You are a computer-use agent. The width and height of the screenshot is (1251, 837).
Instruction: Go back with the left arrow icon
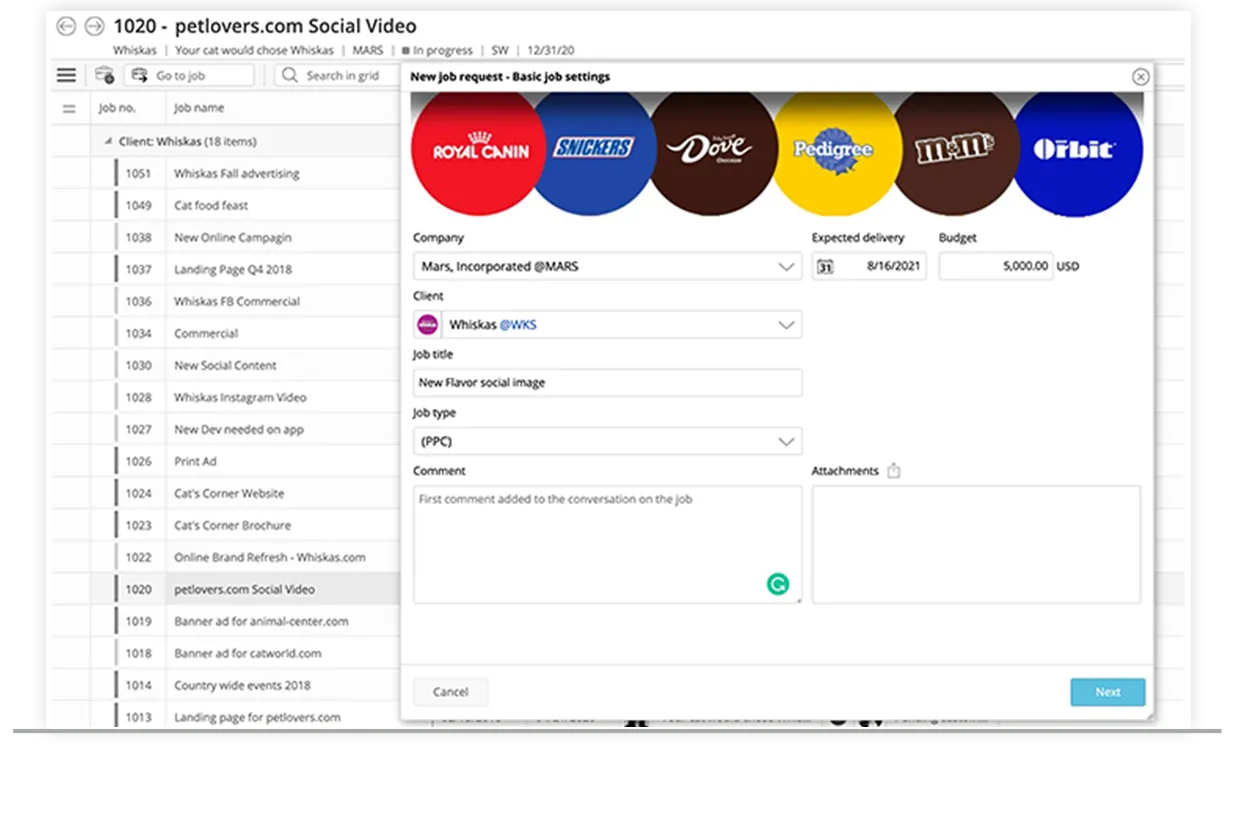coord(66,26)
